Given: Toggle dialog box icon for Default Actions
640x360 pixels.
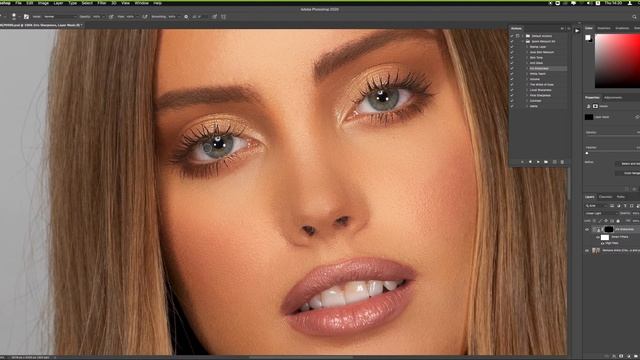Looking at the screenshot, I should (x=518, y=36).
